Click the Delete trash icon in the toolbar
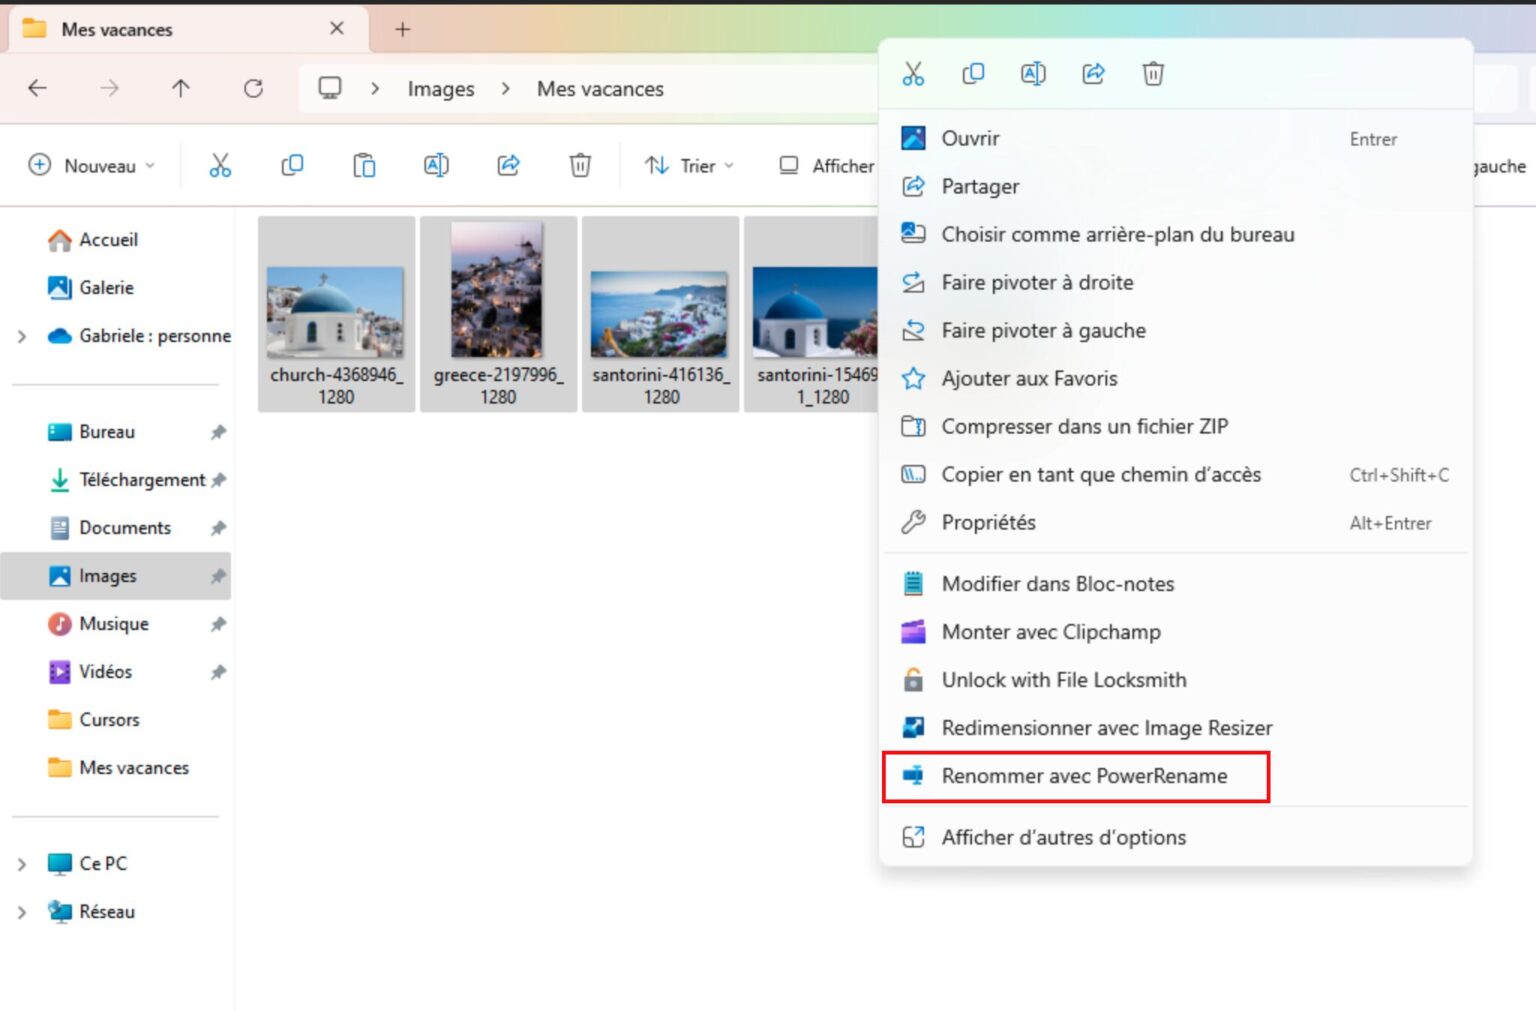The image size is (1536, 1011). (580, 165)
